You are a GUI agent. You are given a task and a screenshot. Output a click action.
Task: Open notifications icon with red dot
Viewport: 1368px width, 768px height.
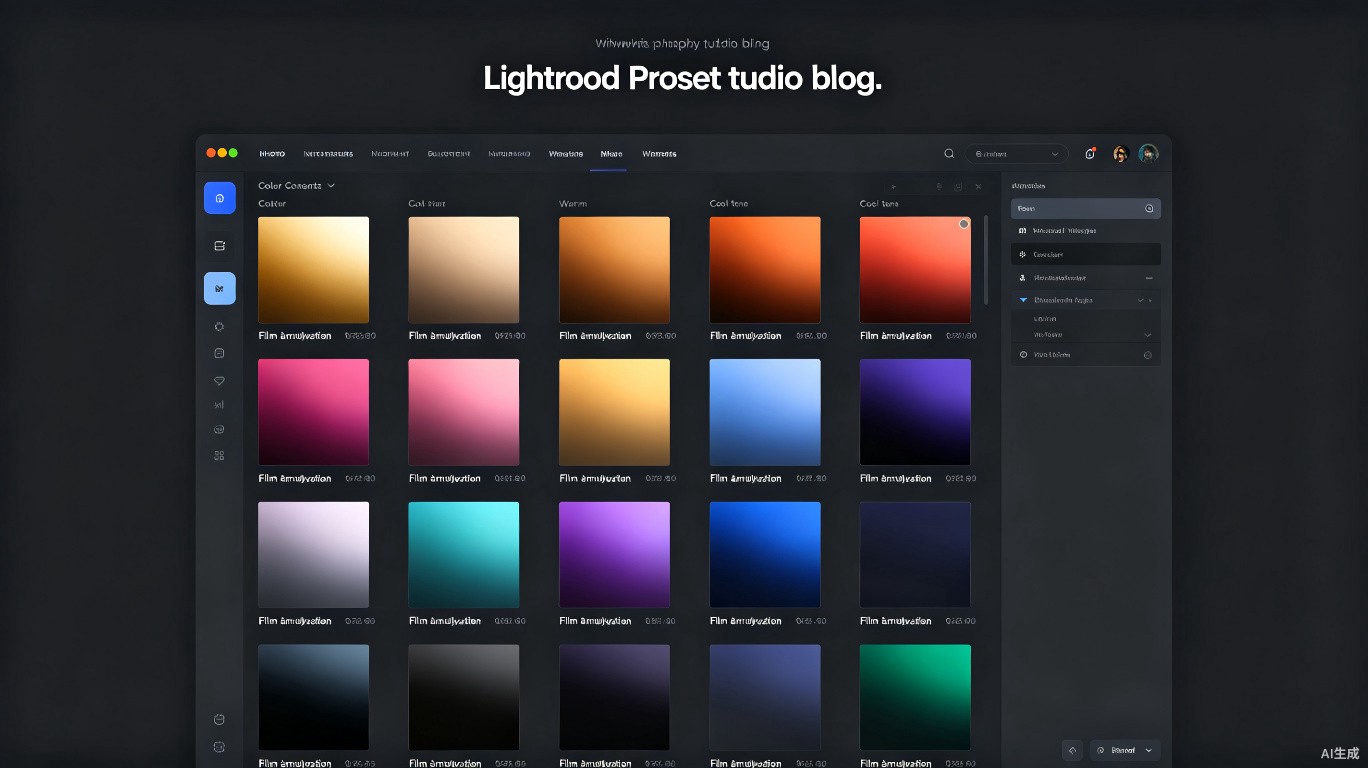coord(1090,154)
